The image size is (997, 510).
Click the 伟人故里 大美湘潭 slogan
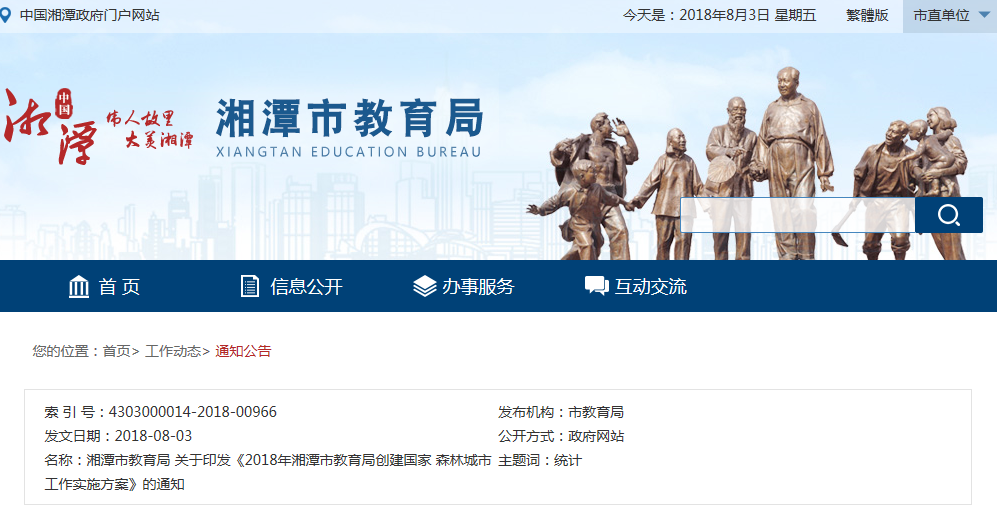(x=150, y=128)
